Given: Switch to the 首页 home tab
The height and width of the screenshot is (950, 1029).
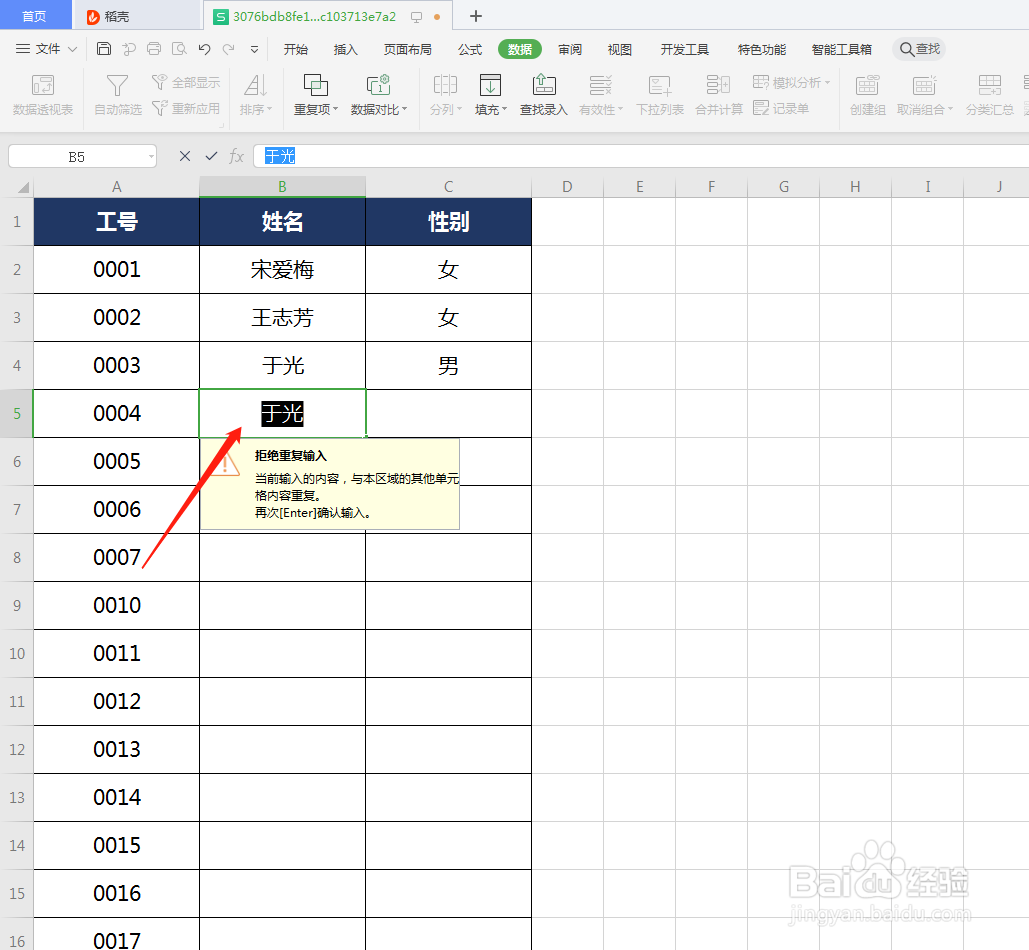Looking at the screenshot, I should pos(34,16).
